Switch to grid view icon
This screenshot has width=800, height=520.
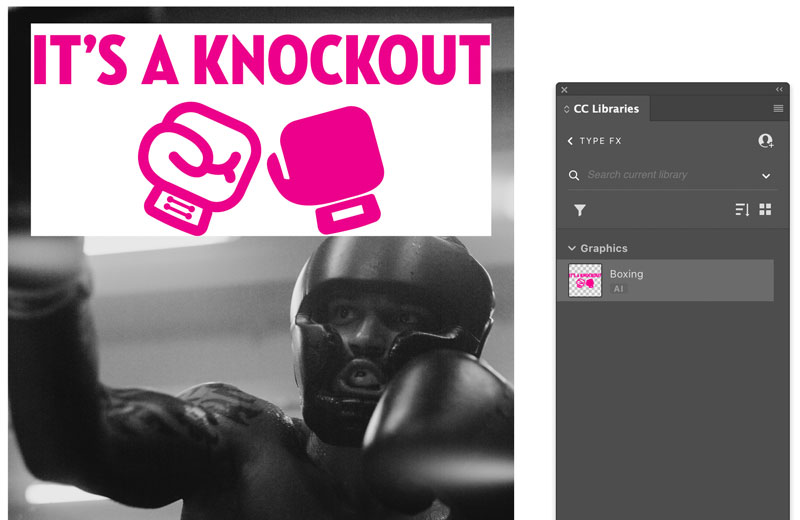[x=765, y=209]
